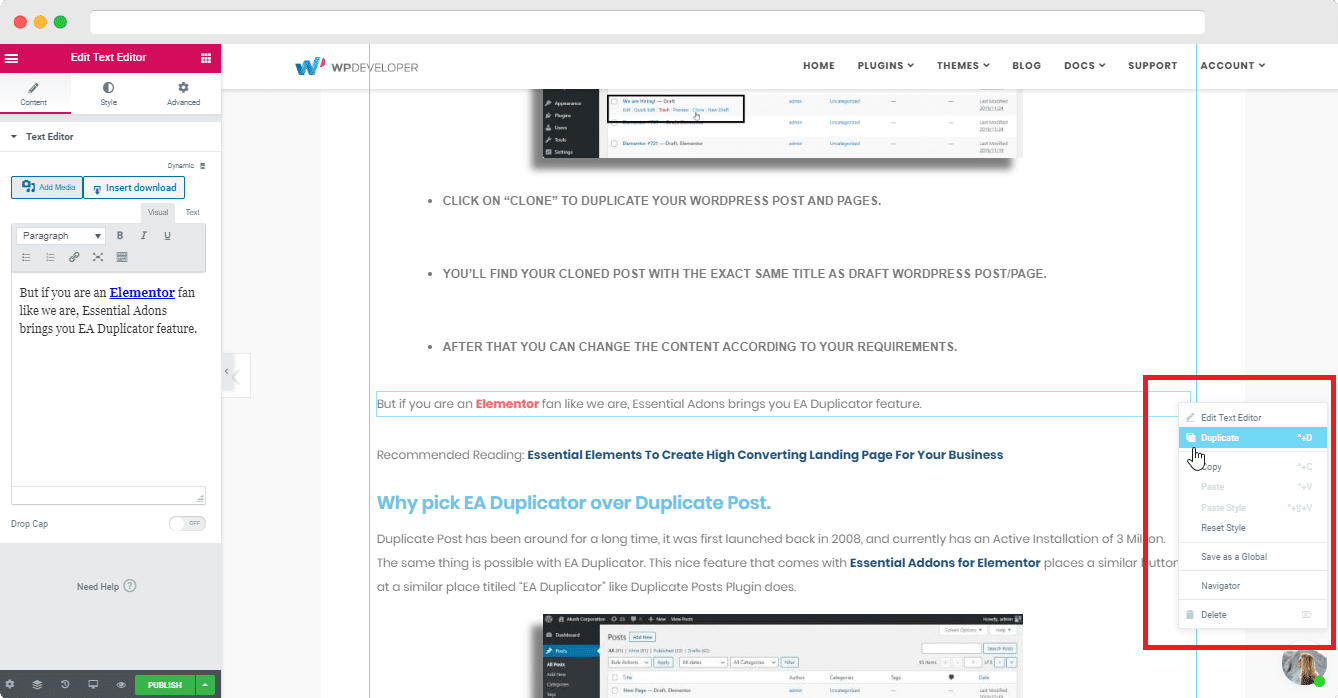Go to the Blog nav link

coord(1027,66)
